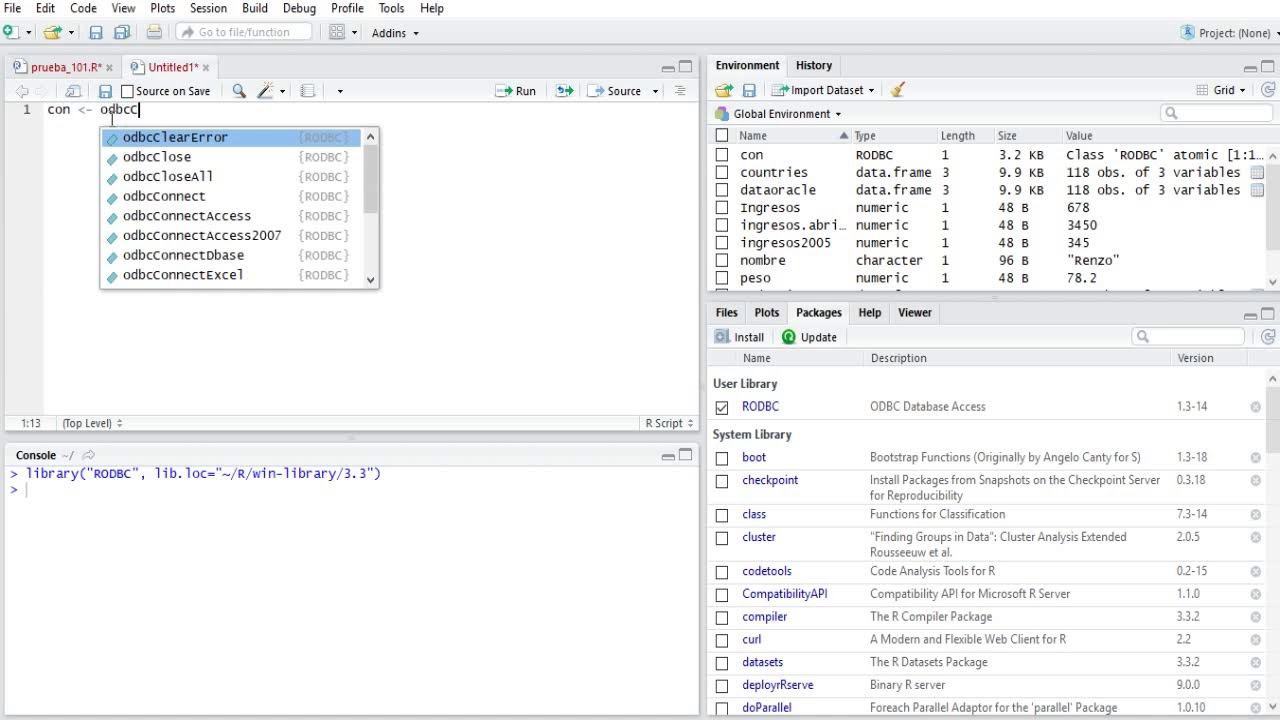
Task: Open the Grid view mode dropdown
Action: point(1221,90)
